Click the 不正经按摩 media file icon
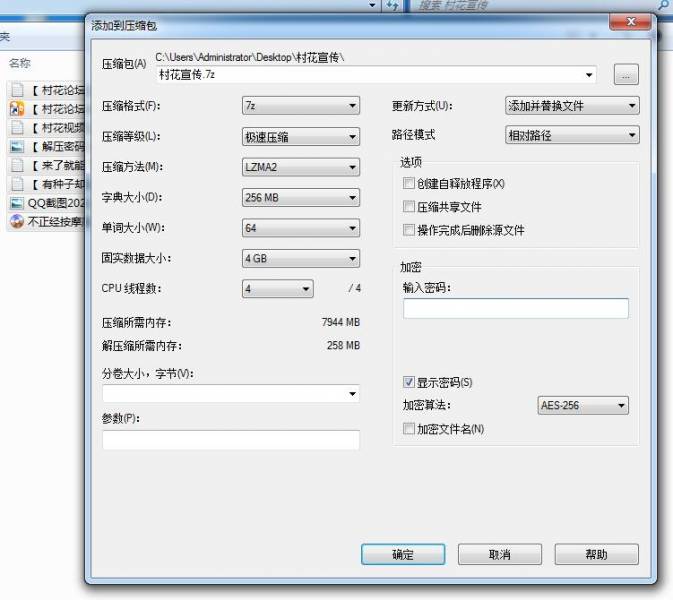The width and height of the screenshot is (673, 600). (x=17, y=222)
